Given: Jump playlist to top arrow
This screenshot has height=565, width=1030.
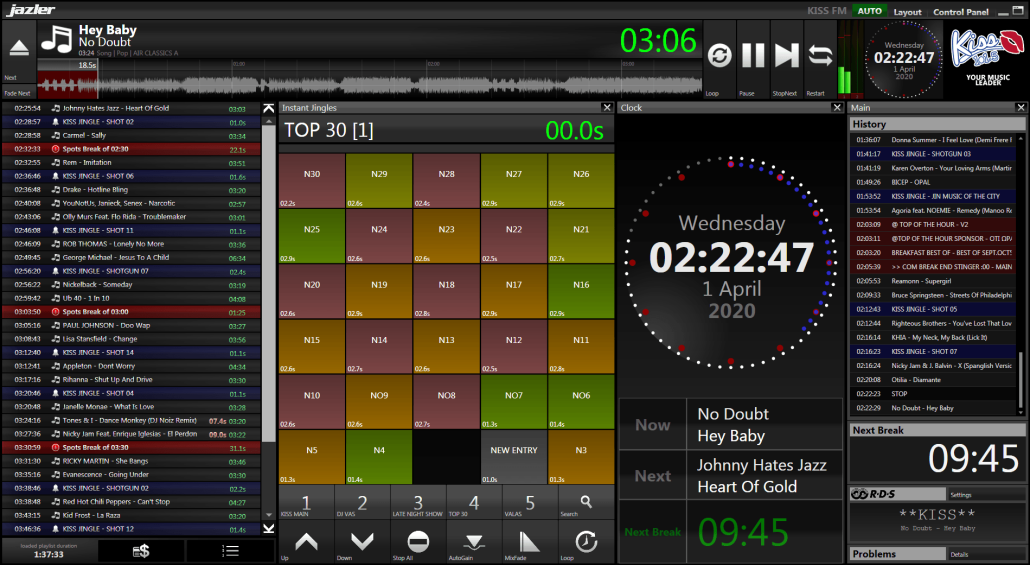Looking at the screenshot, I should tap(269, 108).
